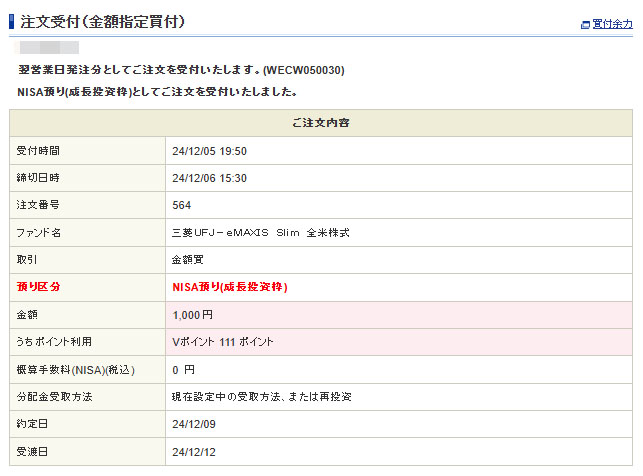Viewport: 643px width, 476px height.
Task: Click fund name 三菱UFJ-eMAXIS Slim 全米株式
Action: pyautogui.click(x=260, y=232)
